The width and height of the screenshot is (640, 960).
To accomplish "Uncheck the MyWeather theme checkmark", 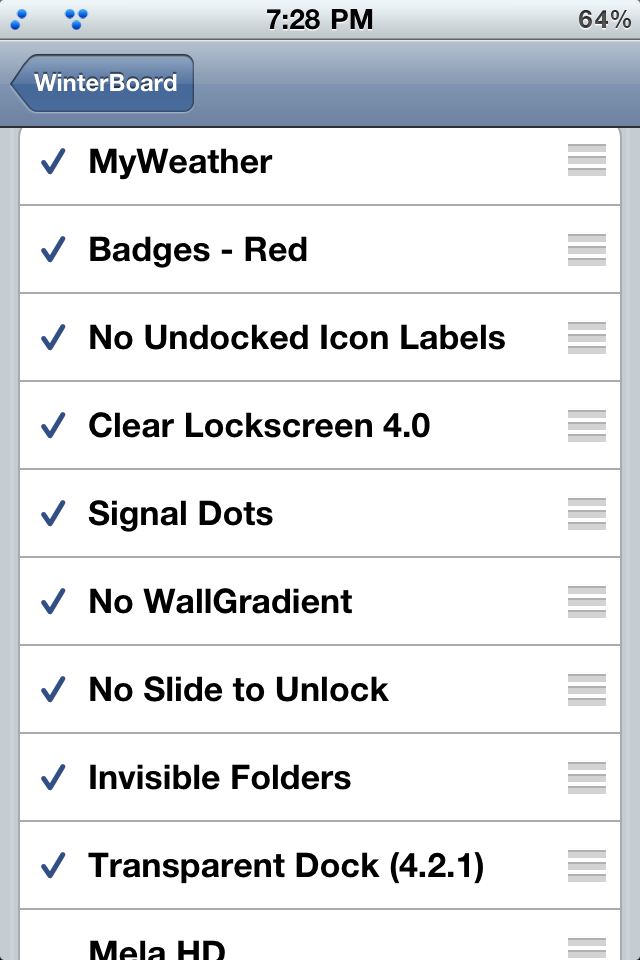I will (x=53, y=162).
